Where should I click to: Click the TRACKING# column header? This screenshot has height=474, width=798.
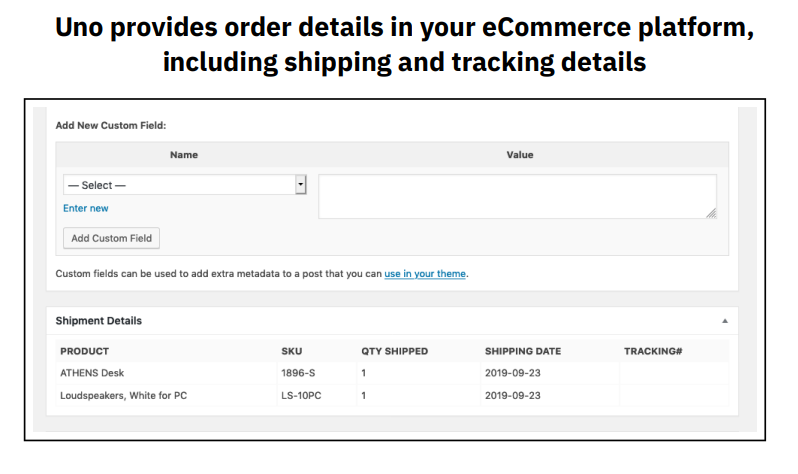point(653,351)
